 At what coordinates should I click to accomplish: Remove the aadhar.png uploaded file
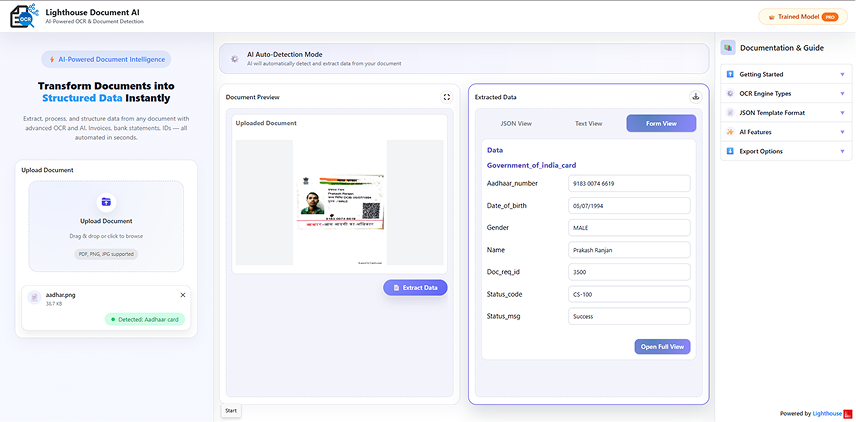183,295
